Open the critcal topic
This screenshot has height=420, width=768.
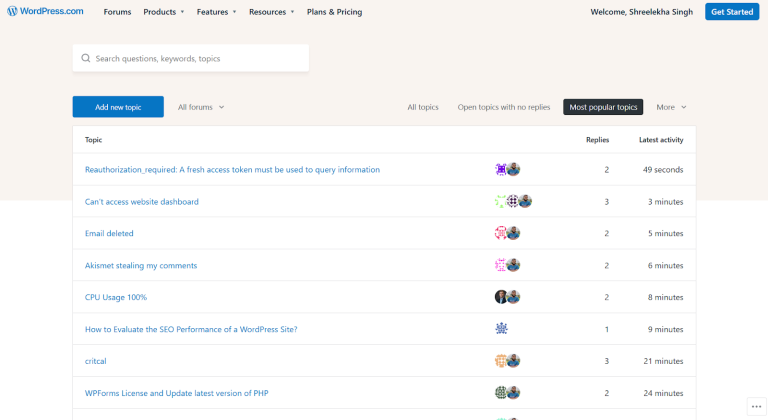(96, 361)
